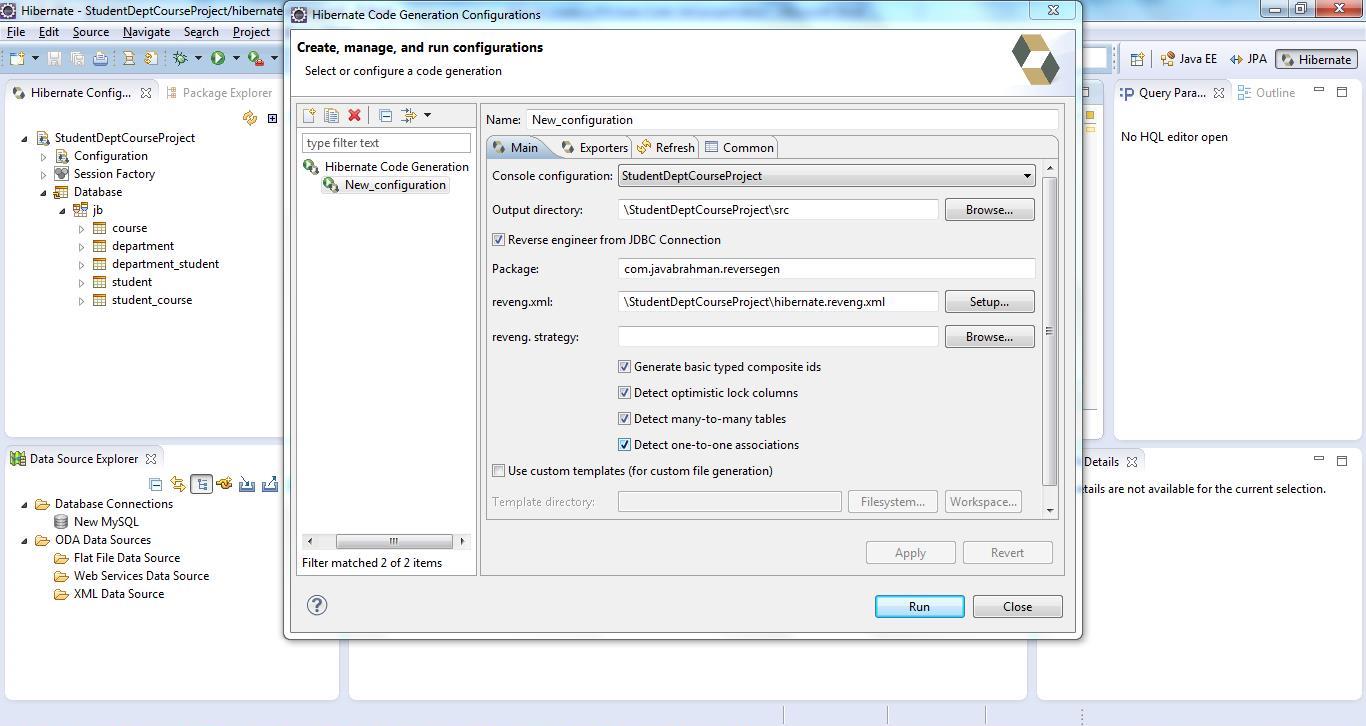1366x726 pixels.
Task: Click the Save All icon in toolbar
Action: pos(76,59)
